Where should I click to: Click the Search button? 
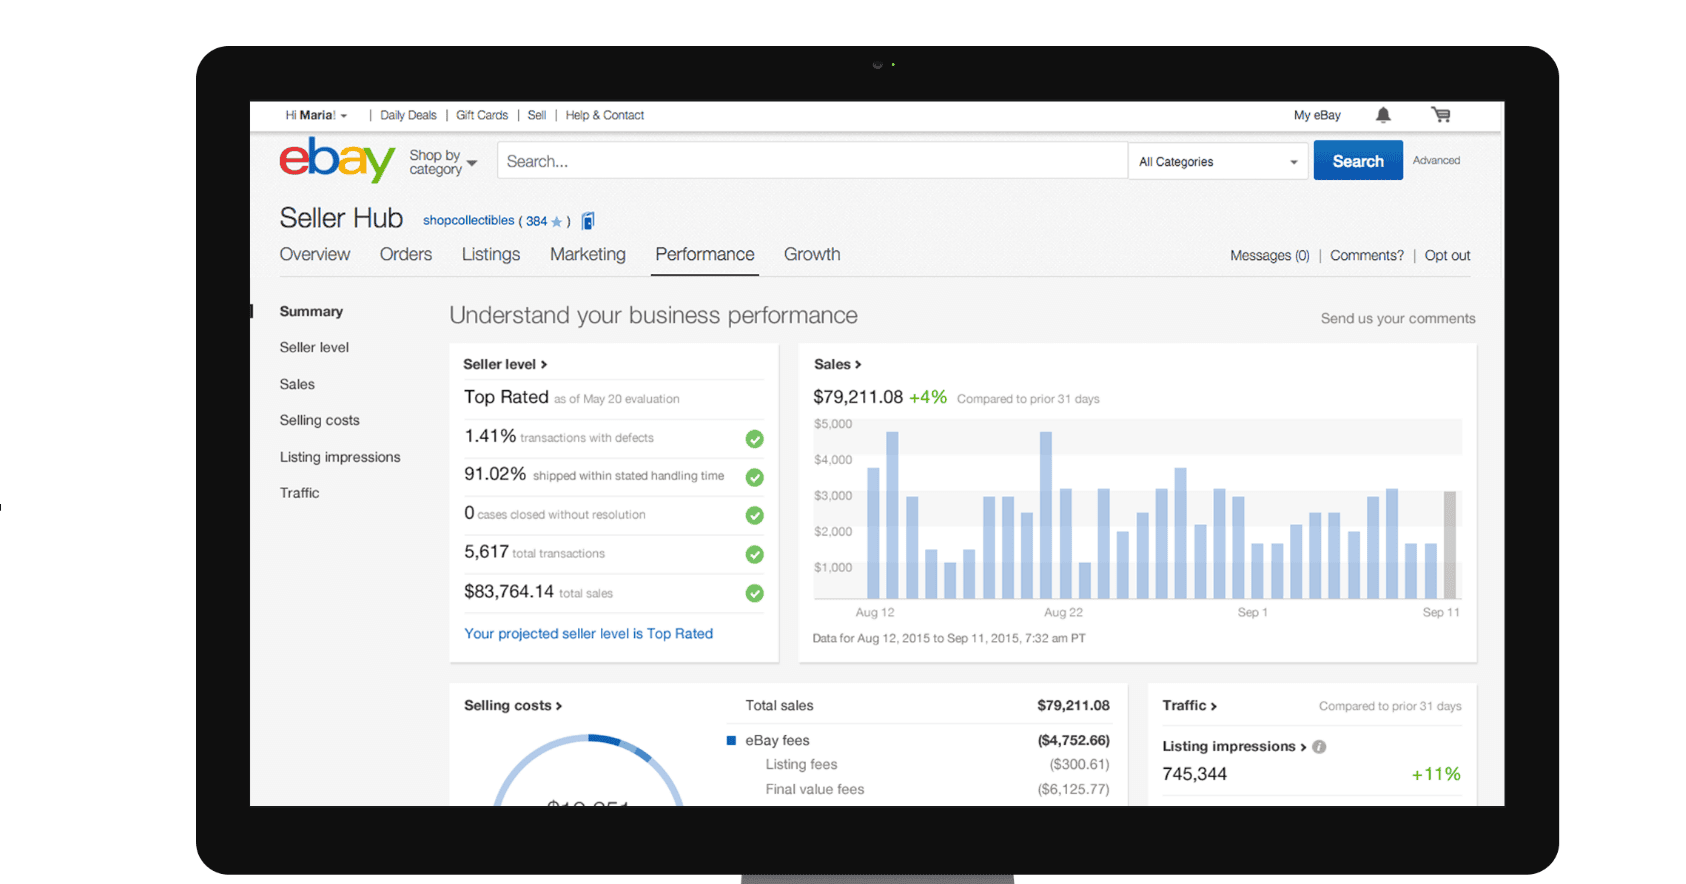click(x=1358, y=161)
